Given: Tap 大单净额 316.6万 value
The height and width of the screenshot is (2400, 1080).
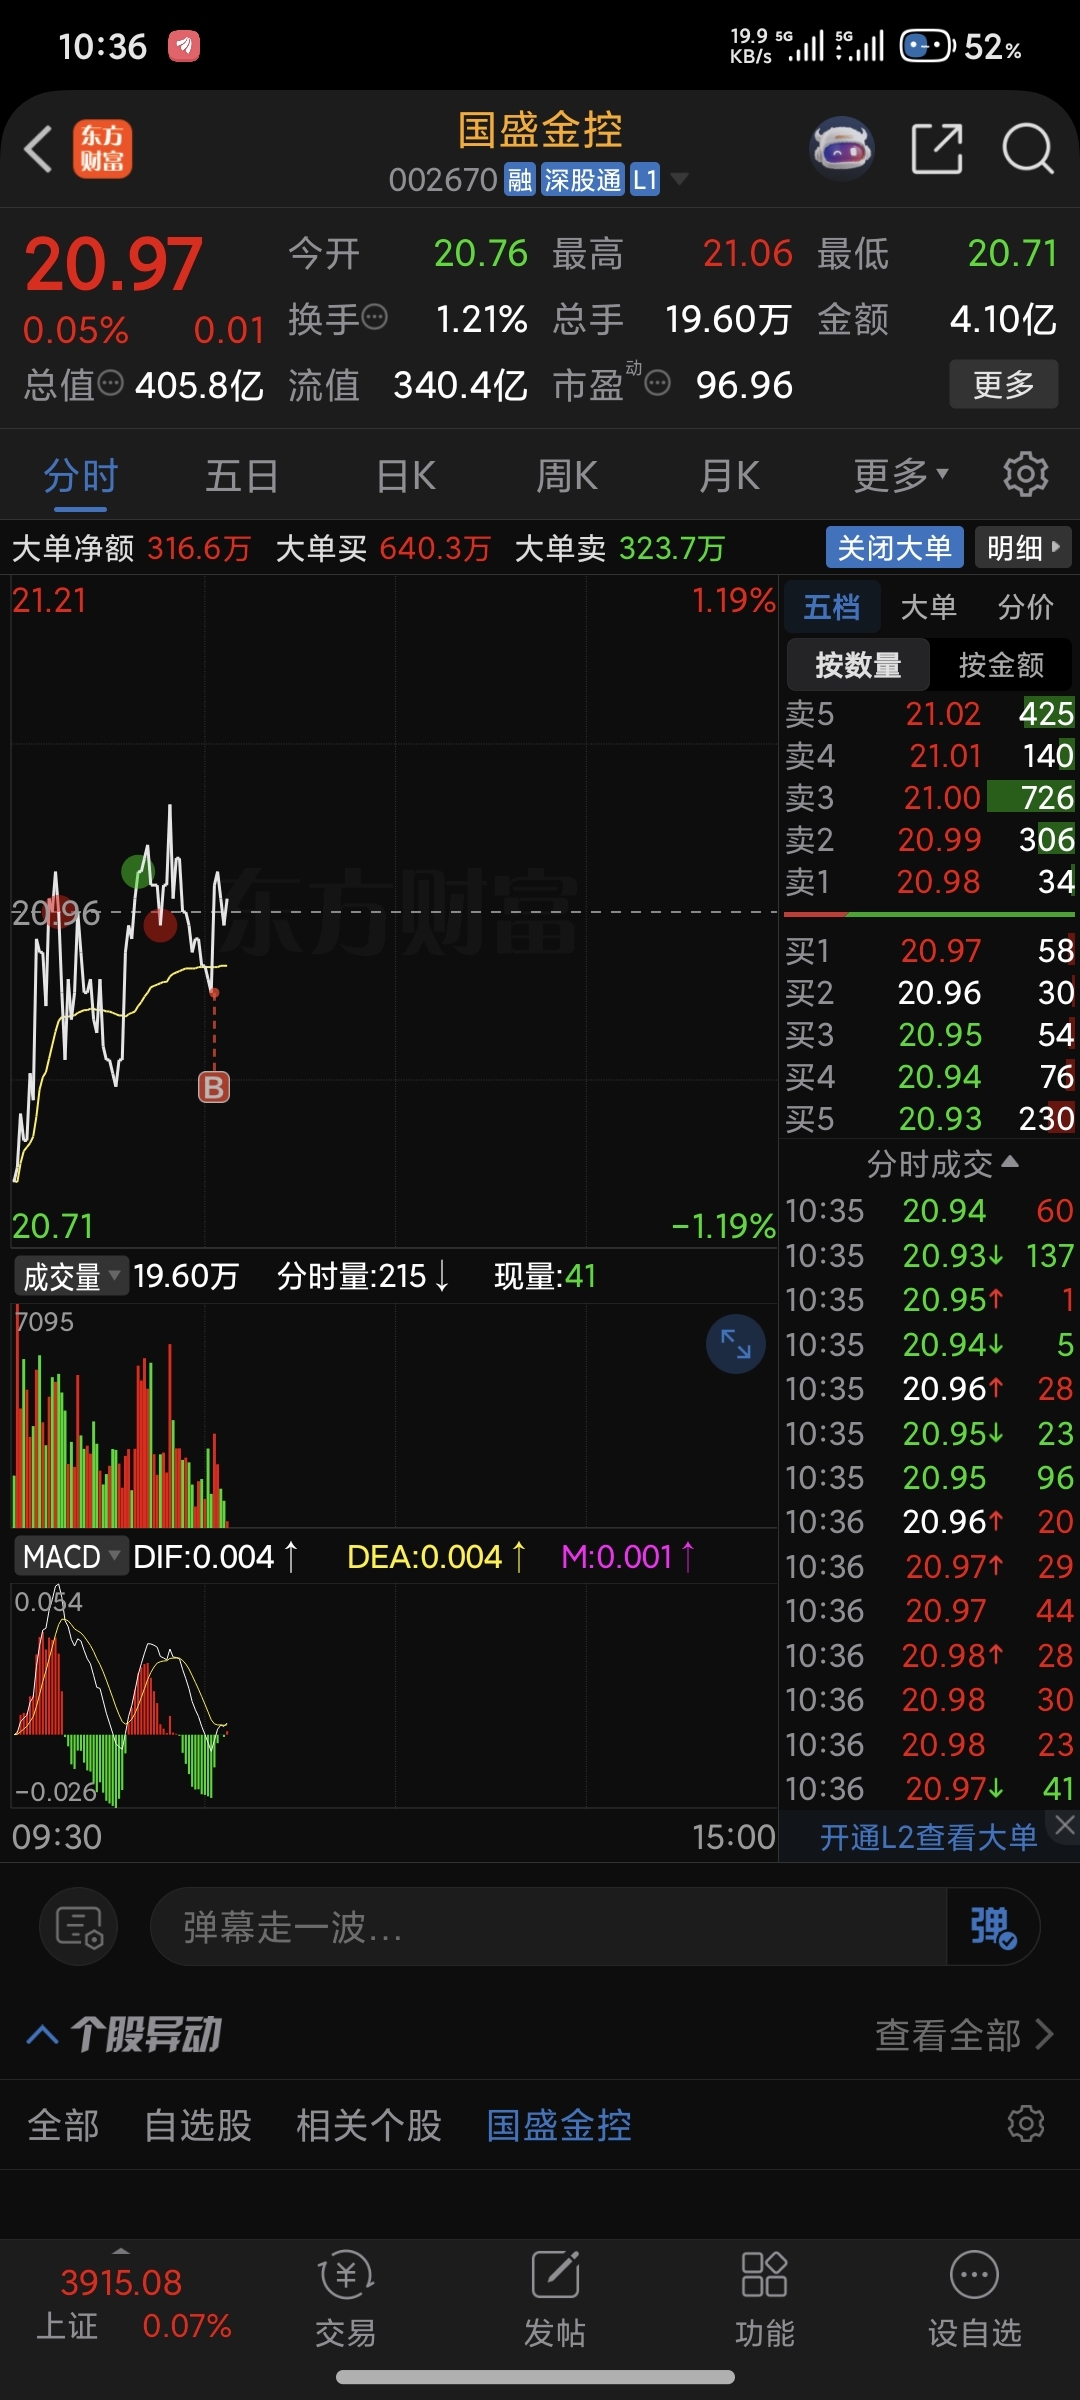Looking at the screenshot, I should click(198, 548).
